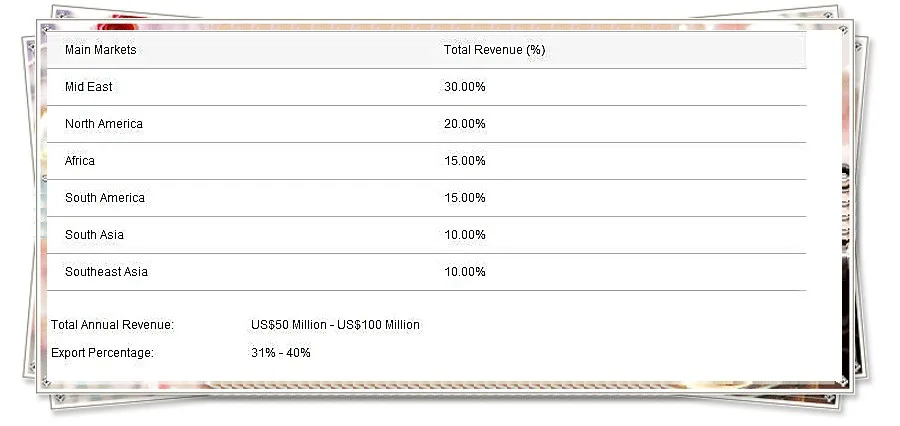Click the Southeast Asia market label

(x=106, y=272)
